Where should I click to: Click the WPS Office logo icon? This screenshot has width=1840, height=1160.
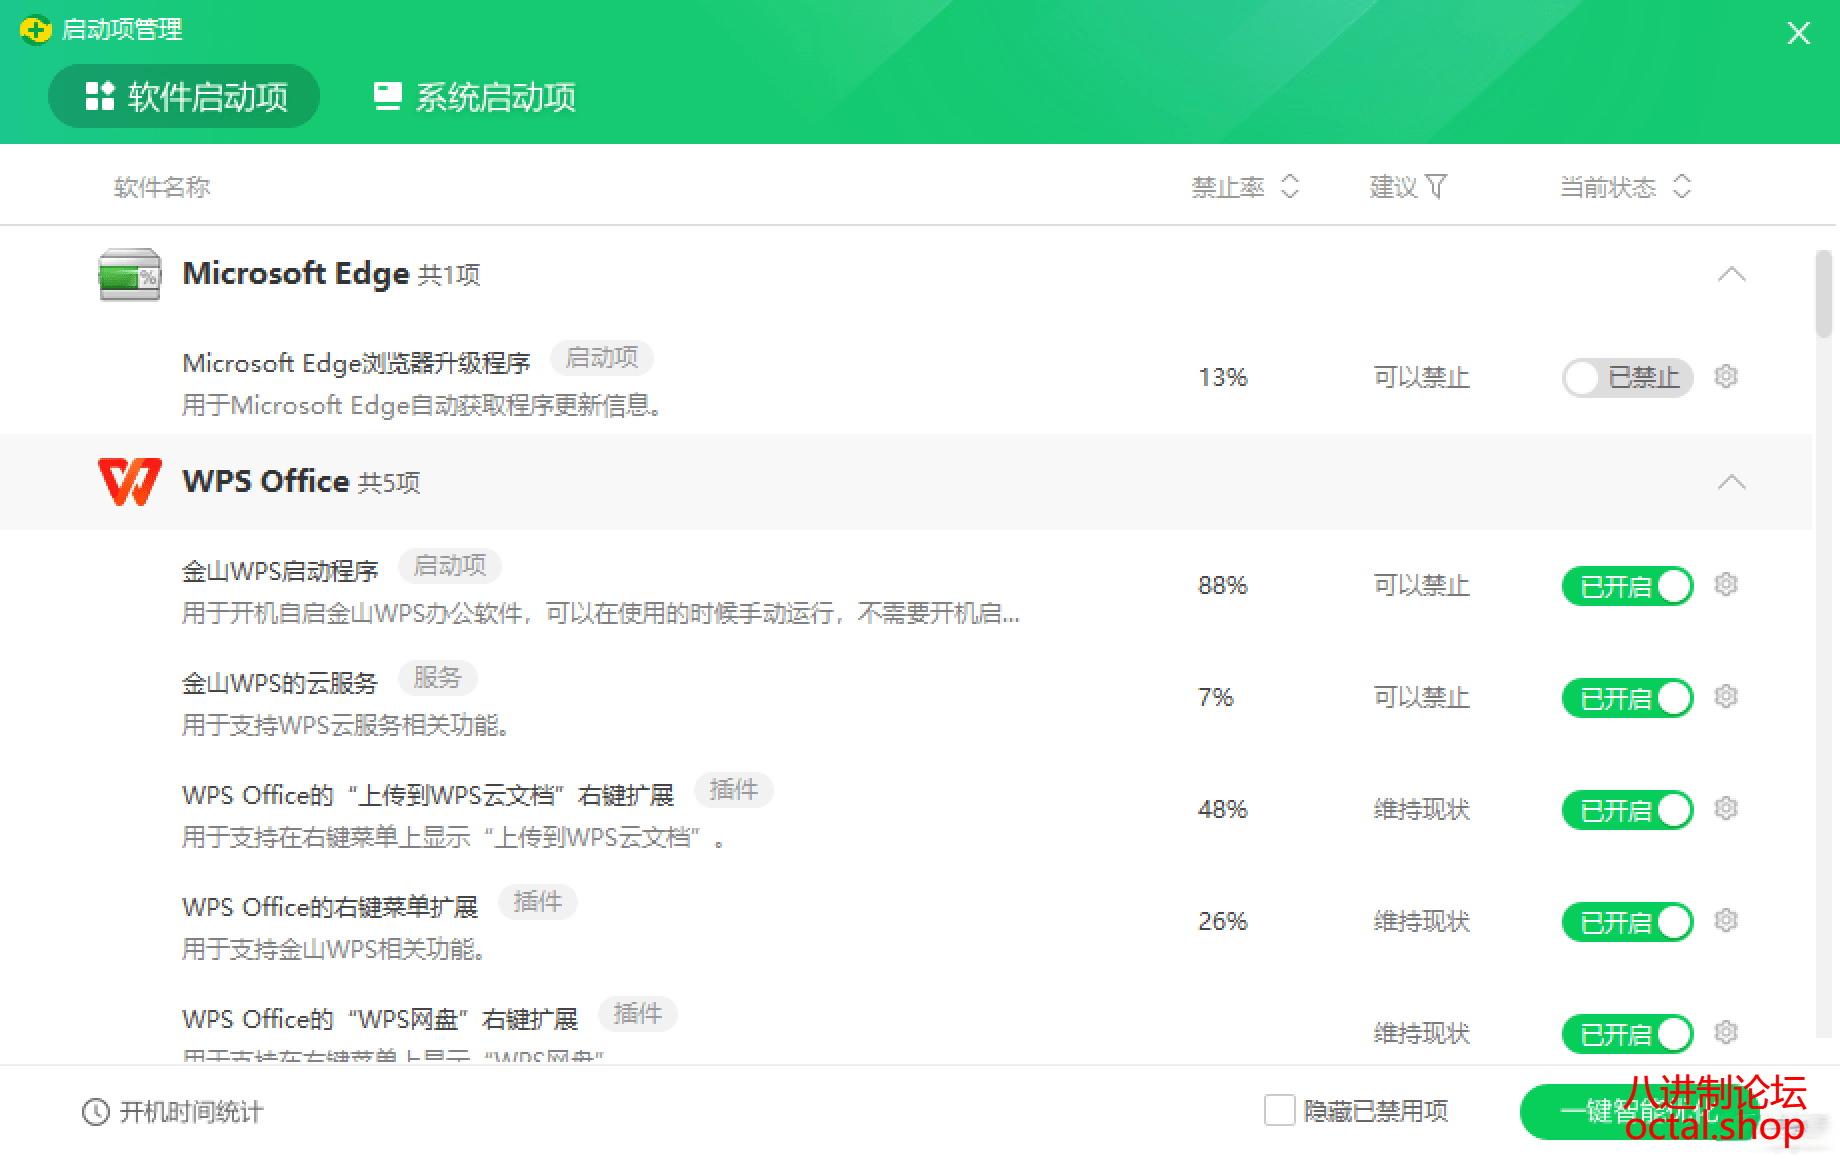click(x=130, y=482)
